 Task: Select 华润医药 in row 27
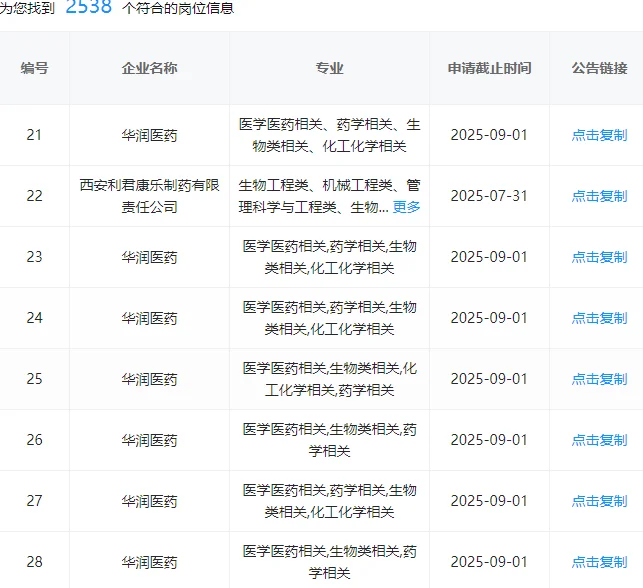(x=149, y=501)
